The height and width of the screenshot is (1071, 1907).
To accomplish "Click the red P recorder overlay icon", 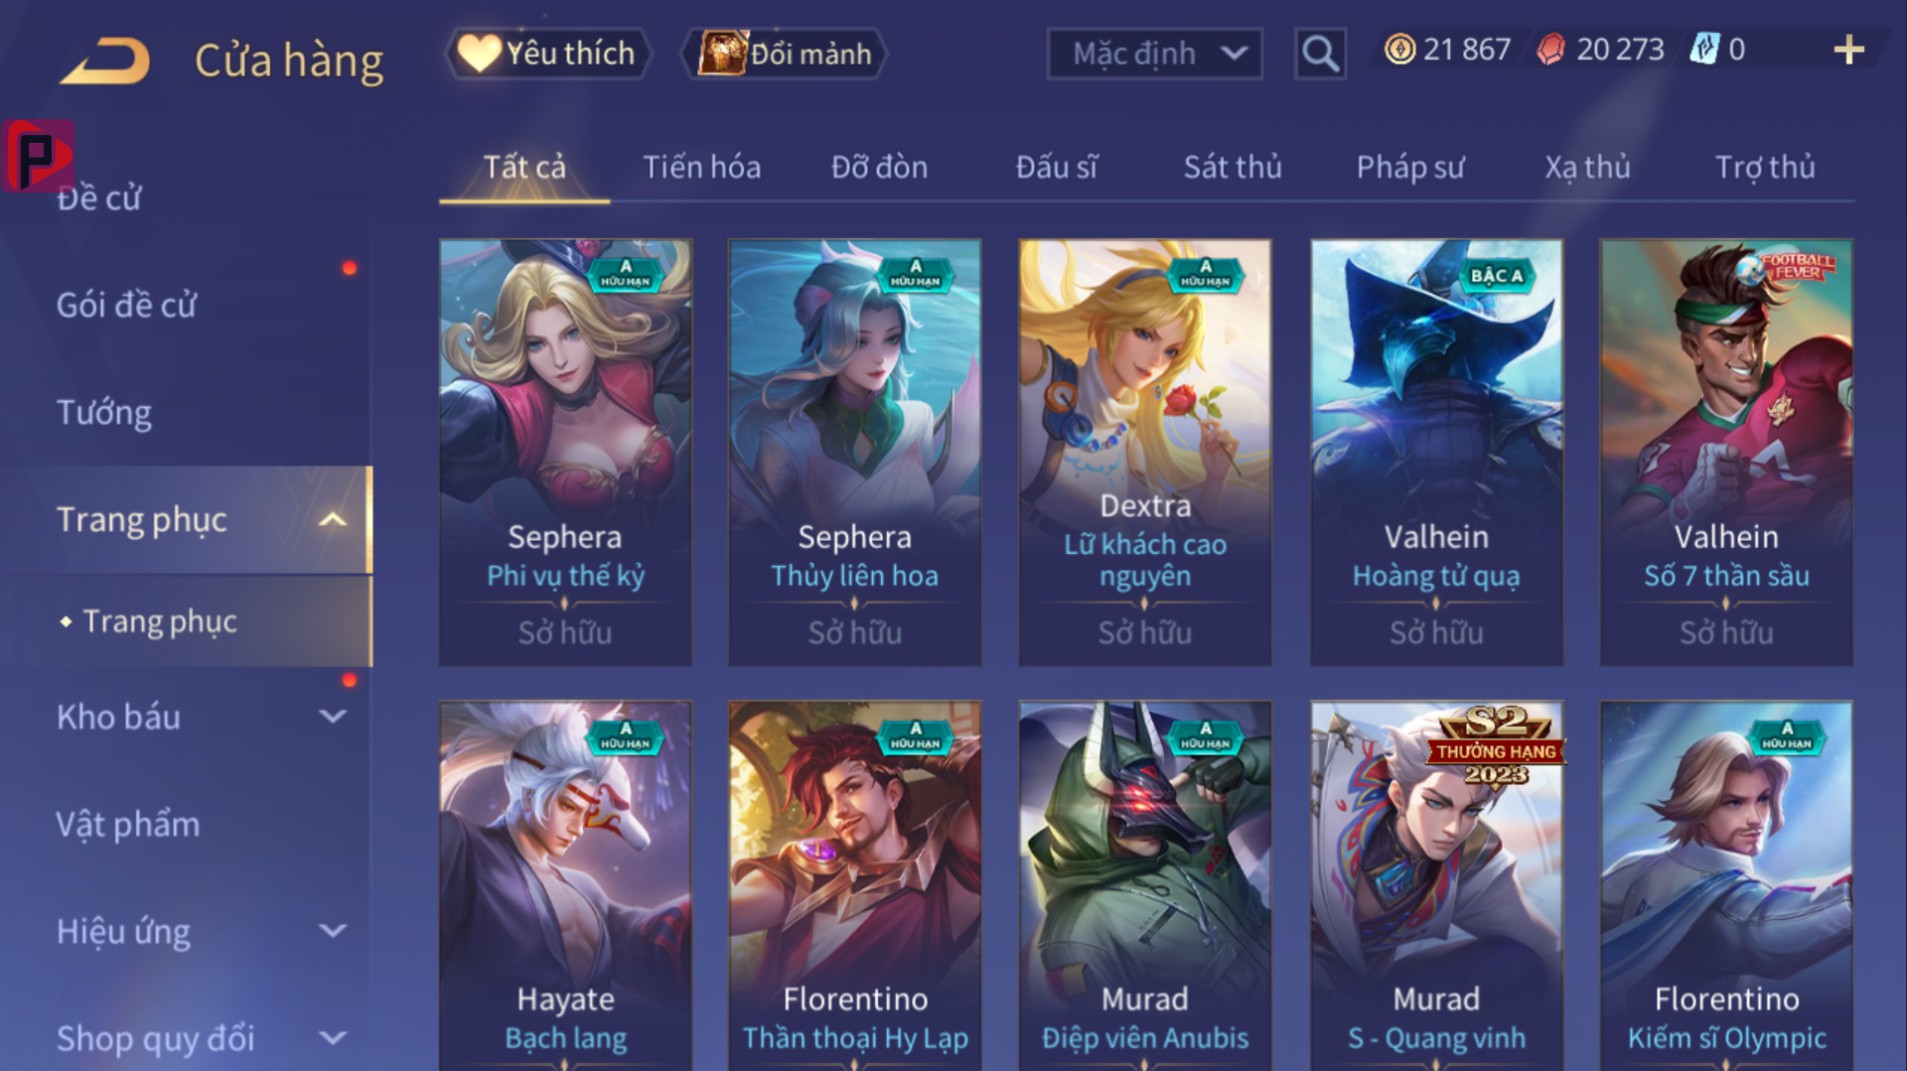I will pyautogui.click(x=38, y=155).
